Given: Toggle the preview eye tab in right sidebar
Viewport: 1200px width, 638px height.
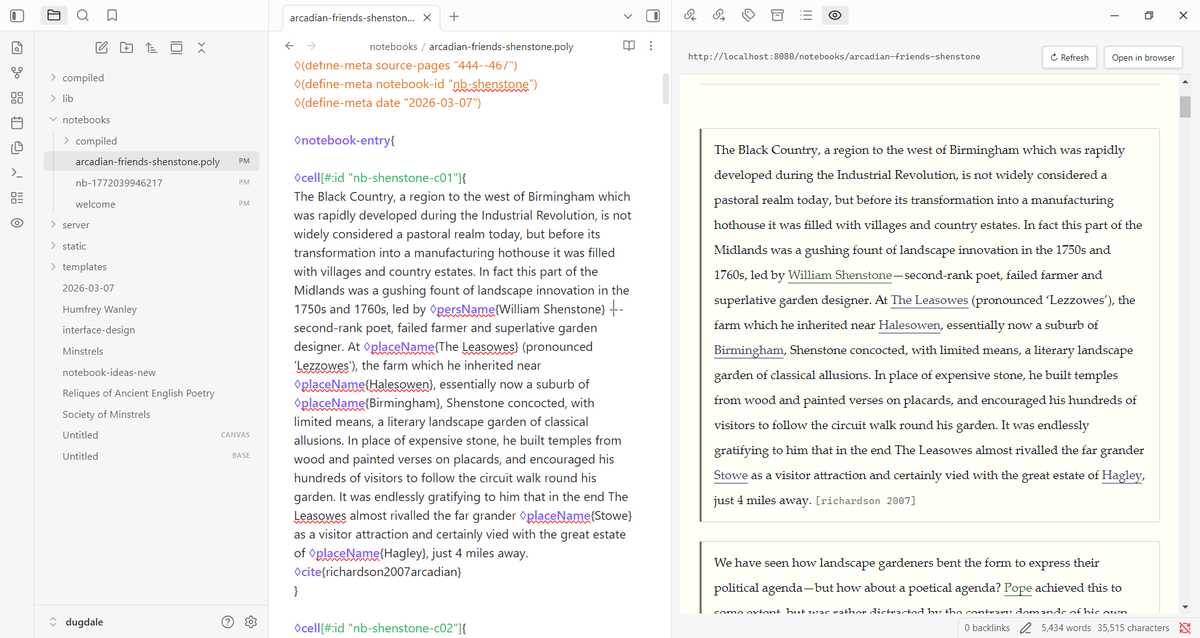Looking at the screenshot, I should pyautogui.click(x=835, y=15).
